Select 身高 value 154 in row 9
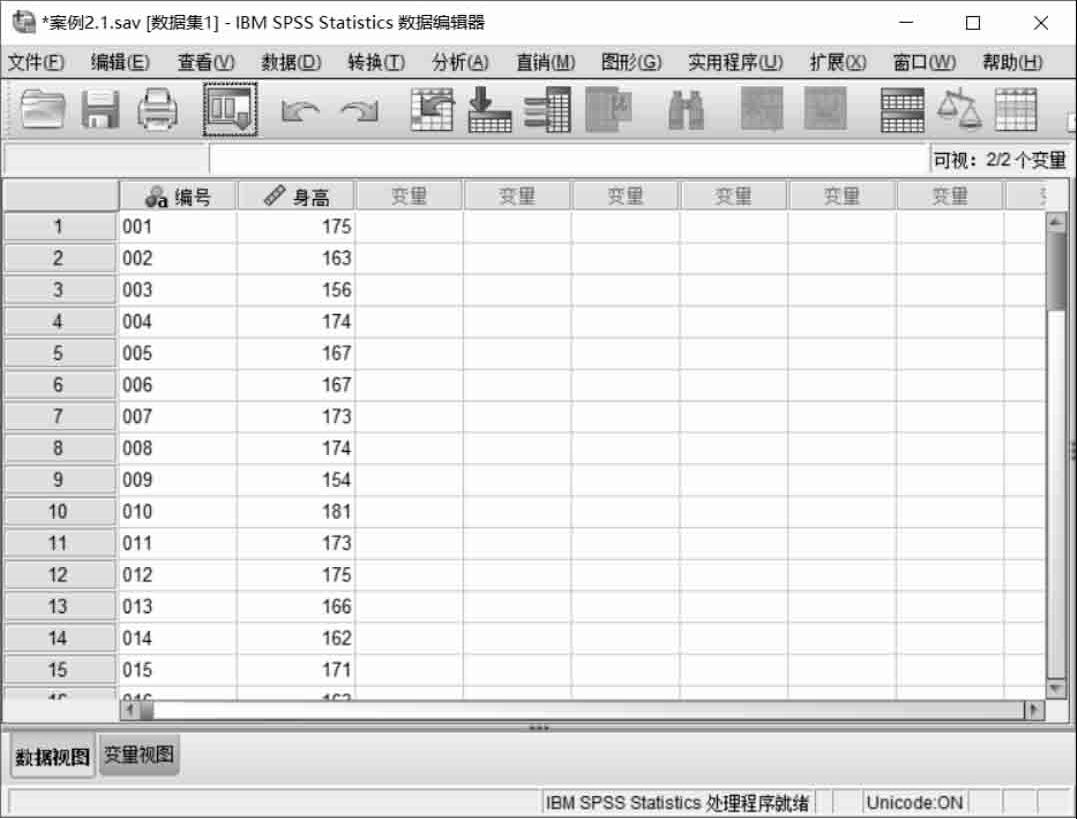 (296, 480)
